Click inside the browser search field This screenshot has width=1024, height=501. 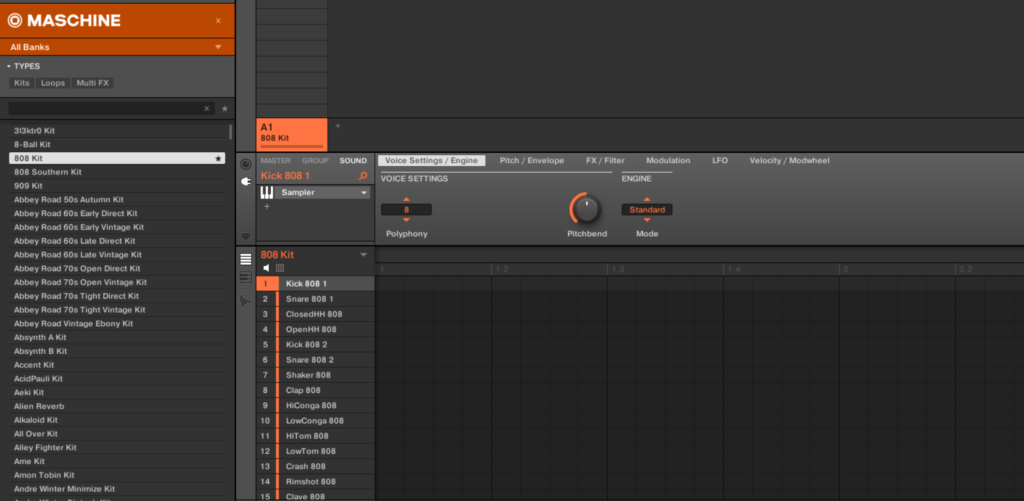[x=105, y=108]
